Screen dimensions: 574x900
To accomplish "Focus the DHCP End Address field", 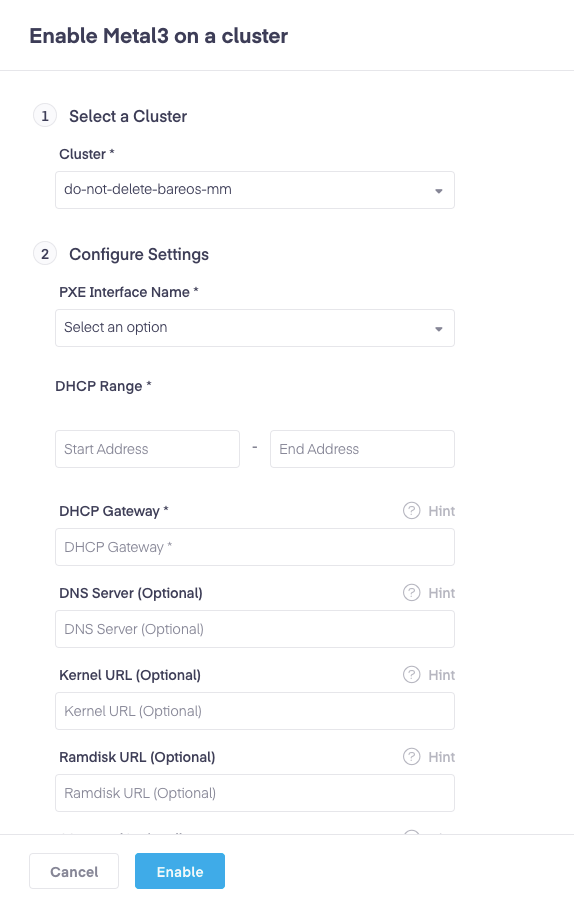I will coord(362,449).
